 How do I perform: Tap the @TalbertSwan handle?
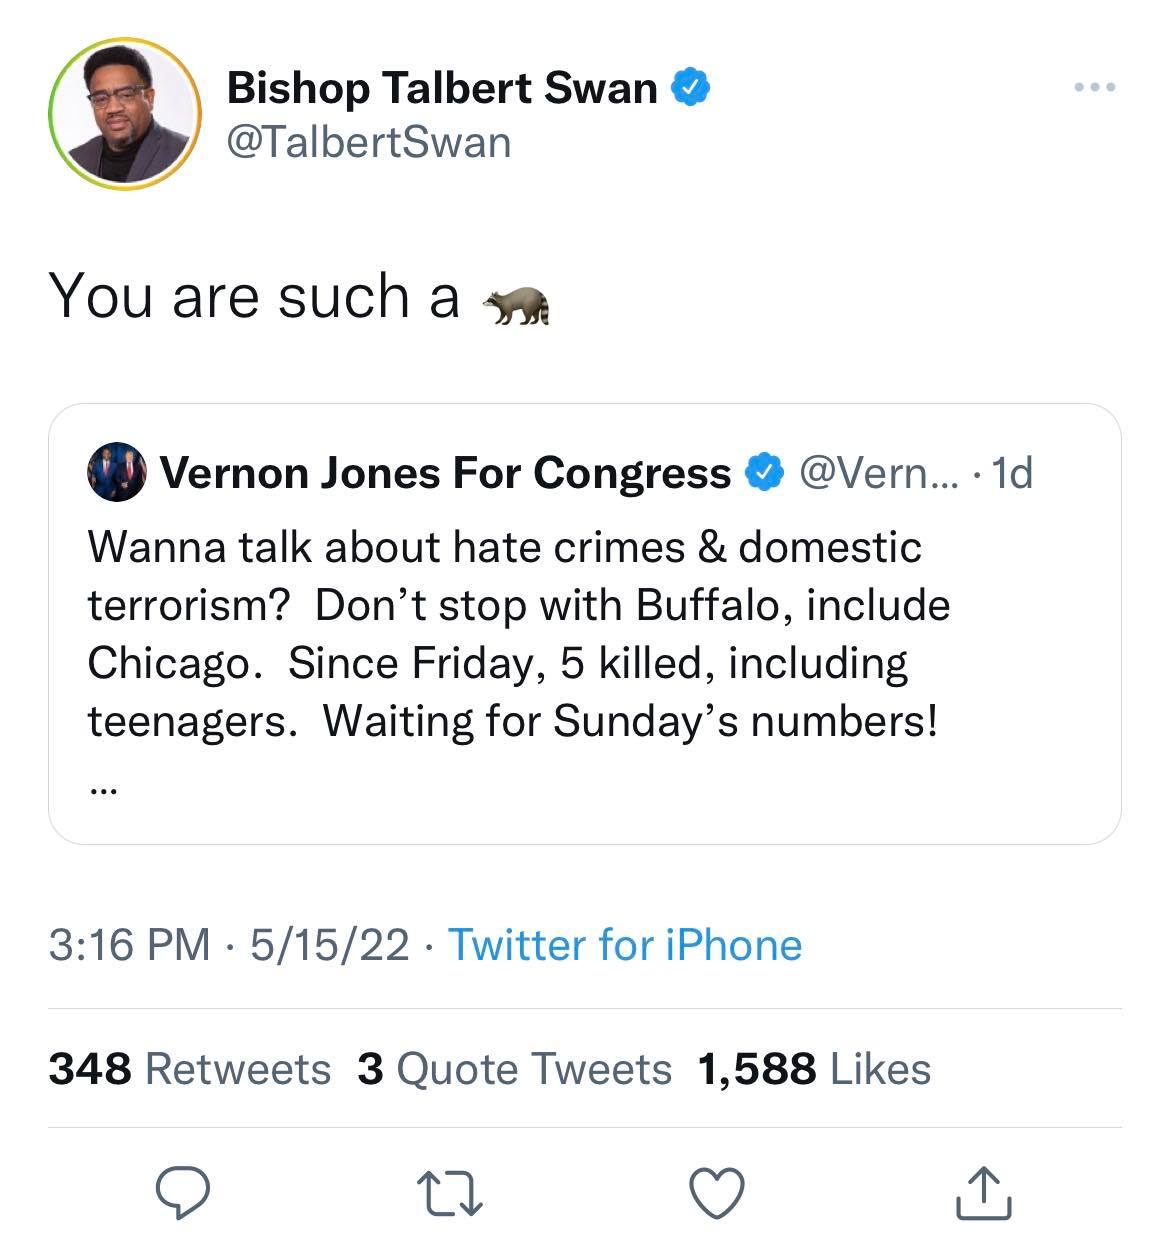tap(369, 142)
